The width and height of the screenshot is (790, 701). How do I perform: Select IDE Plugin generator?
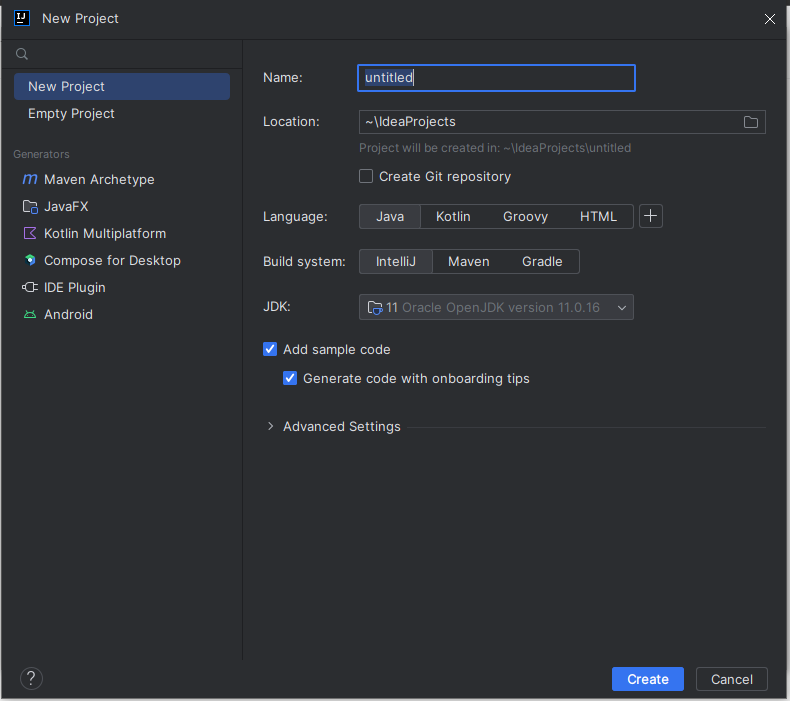point(122,287)
